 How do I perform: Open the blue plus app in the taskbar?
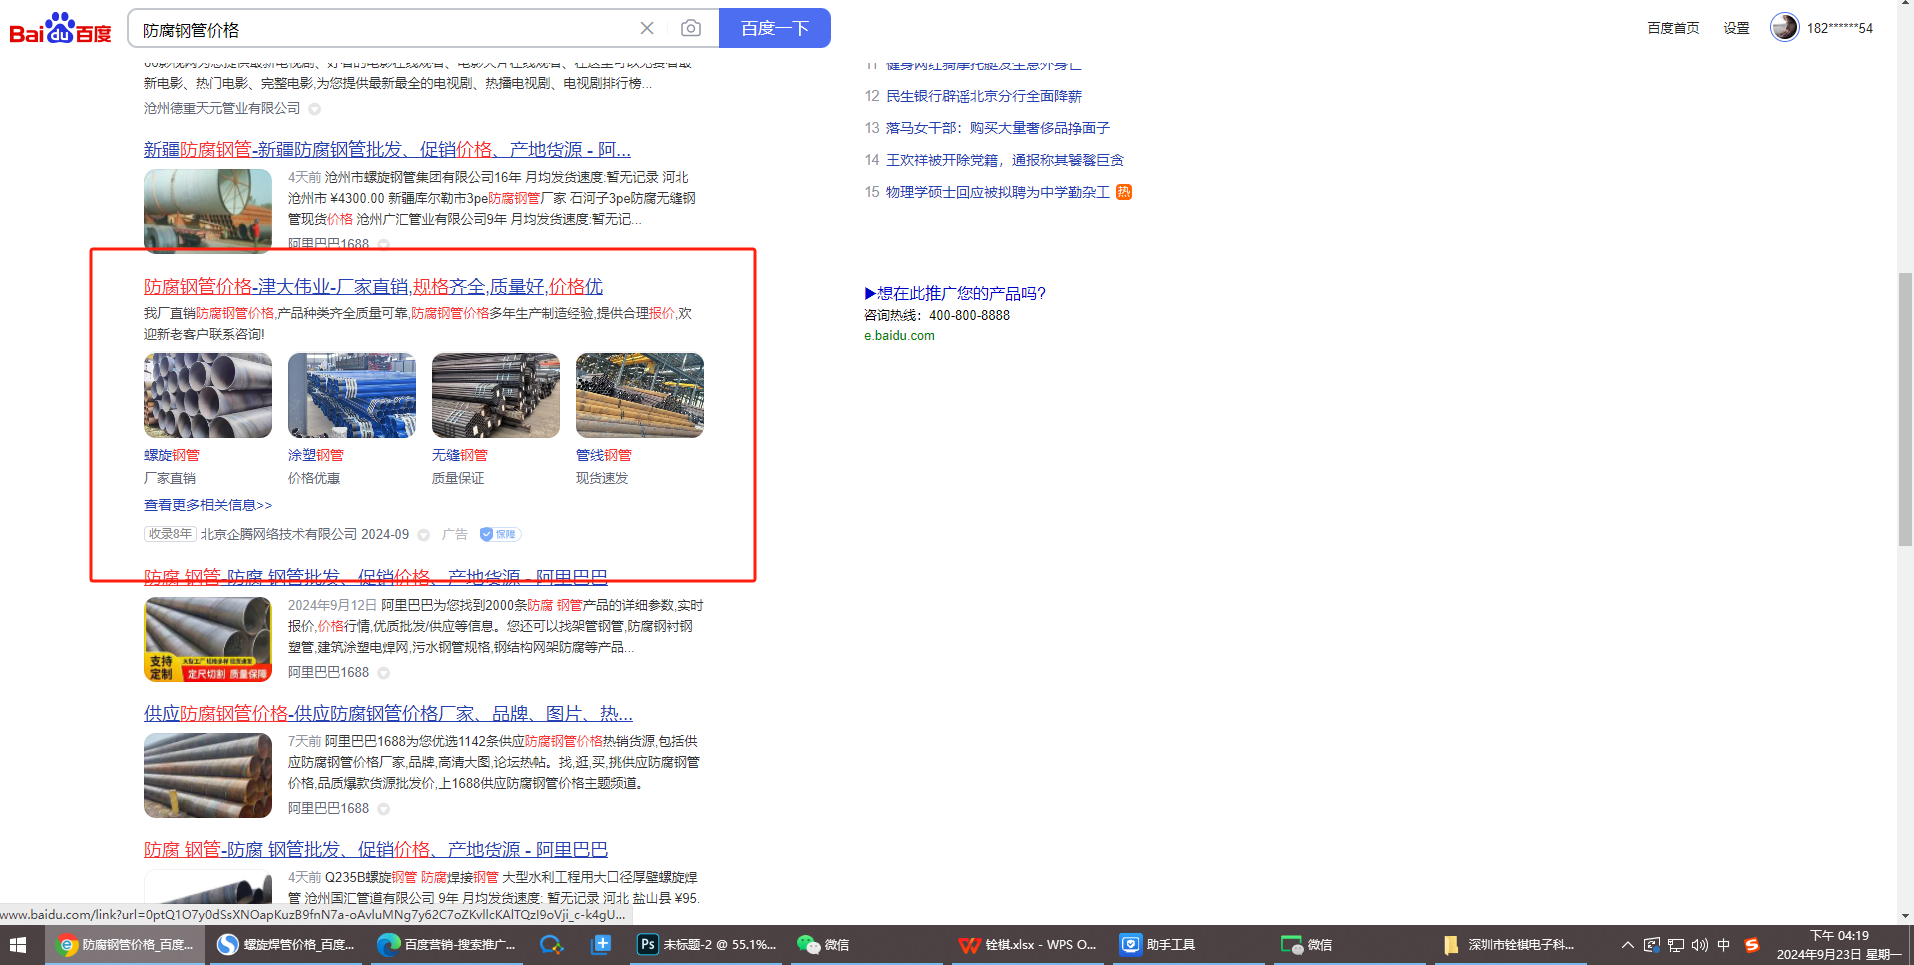(601, 945)
